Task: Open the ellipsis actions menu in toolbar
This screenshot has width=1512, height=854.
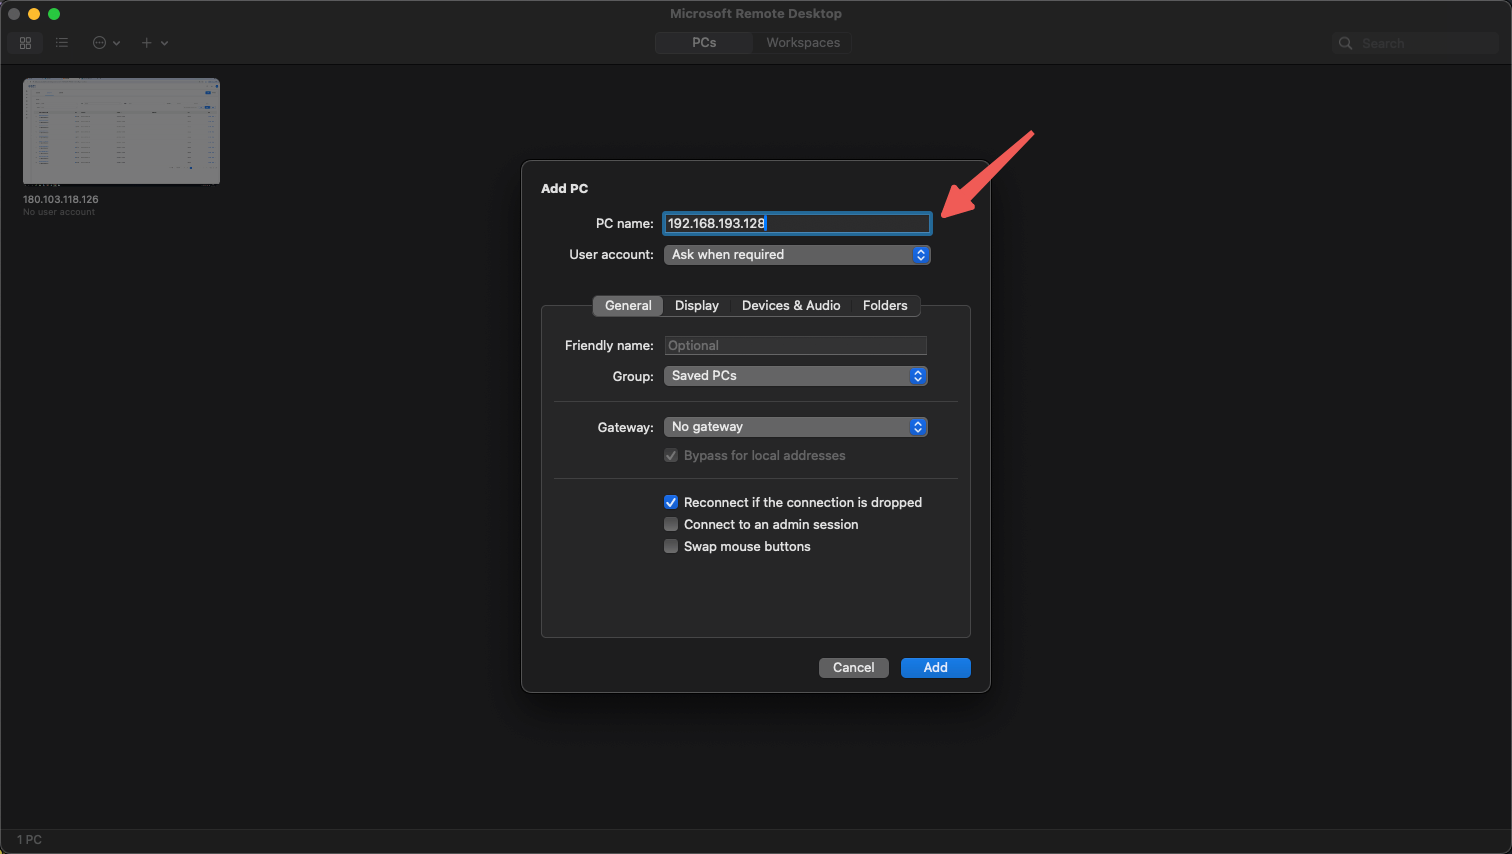Action: (106, 43)
